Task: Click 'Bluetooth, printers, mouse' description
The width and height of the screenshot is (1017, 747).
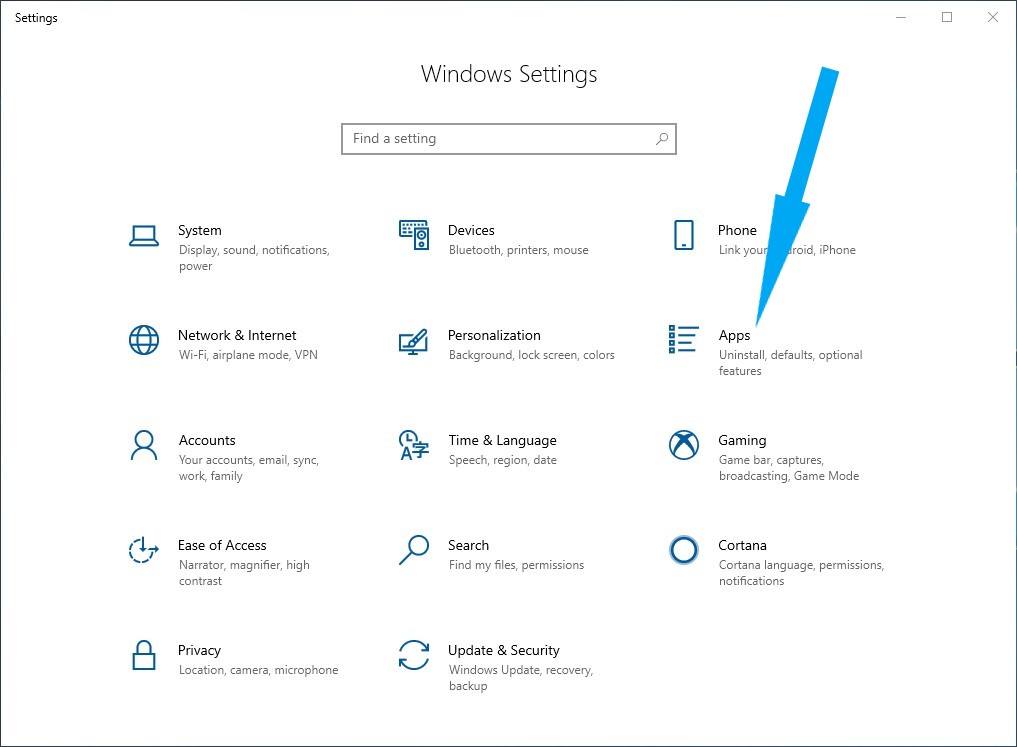Action: 518,250
